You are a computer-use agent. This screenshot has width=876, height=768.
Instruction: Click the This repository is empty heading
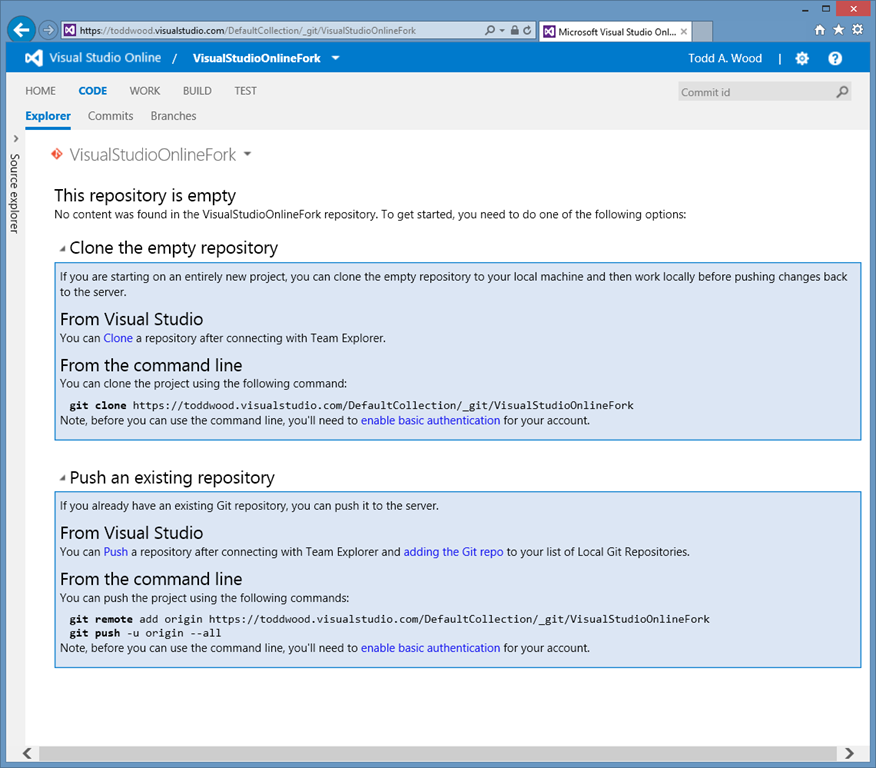pyautogui.click(x=145, y=195)
